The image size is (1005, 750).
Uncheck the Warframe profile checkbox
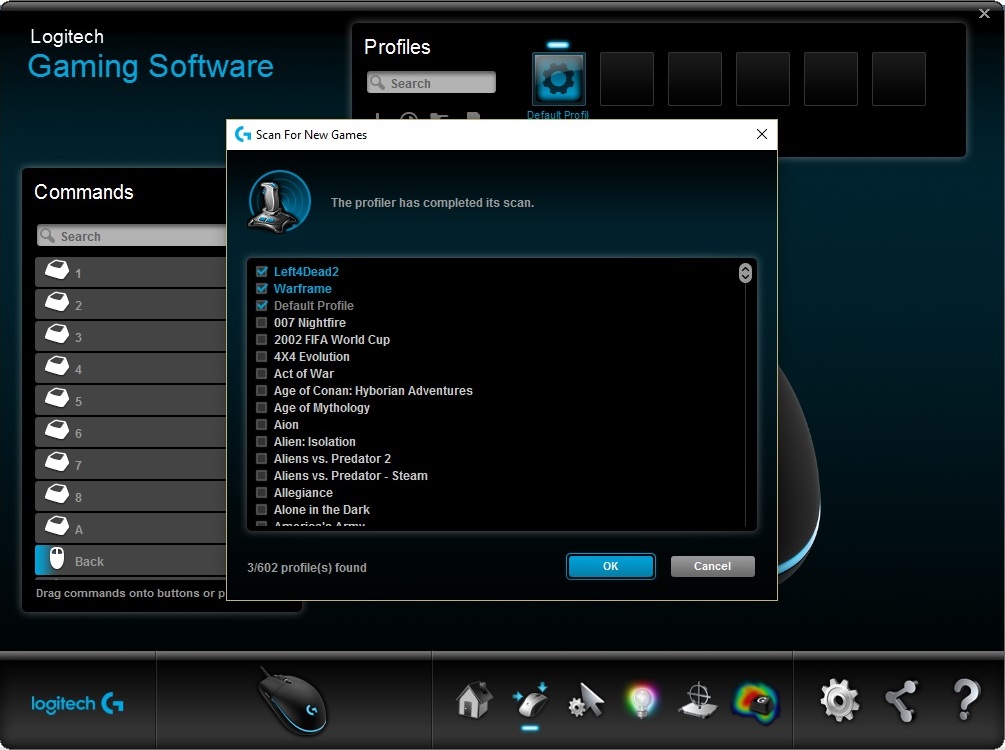[262, 288]
